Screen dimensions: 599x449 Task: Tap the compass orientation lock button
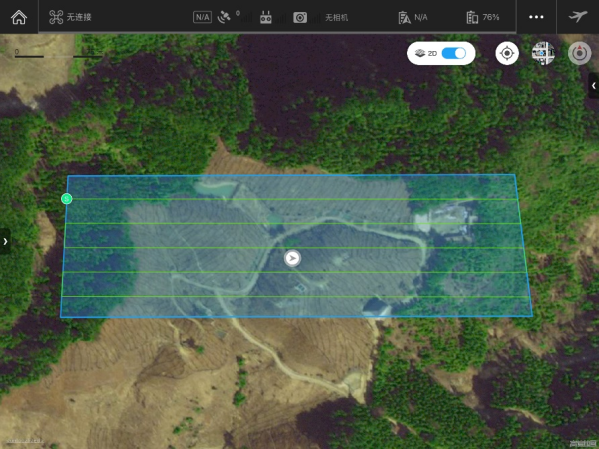580,53
